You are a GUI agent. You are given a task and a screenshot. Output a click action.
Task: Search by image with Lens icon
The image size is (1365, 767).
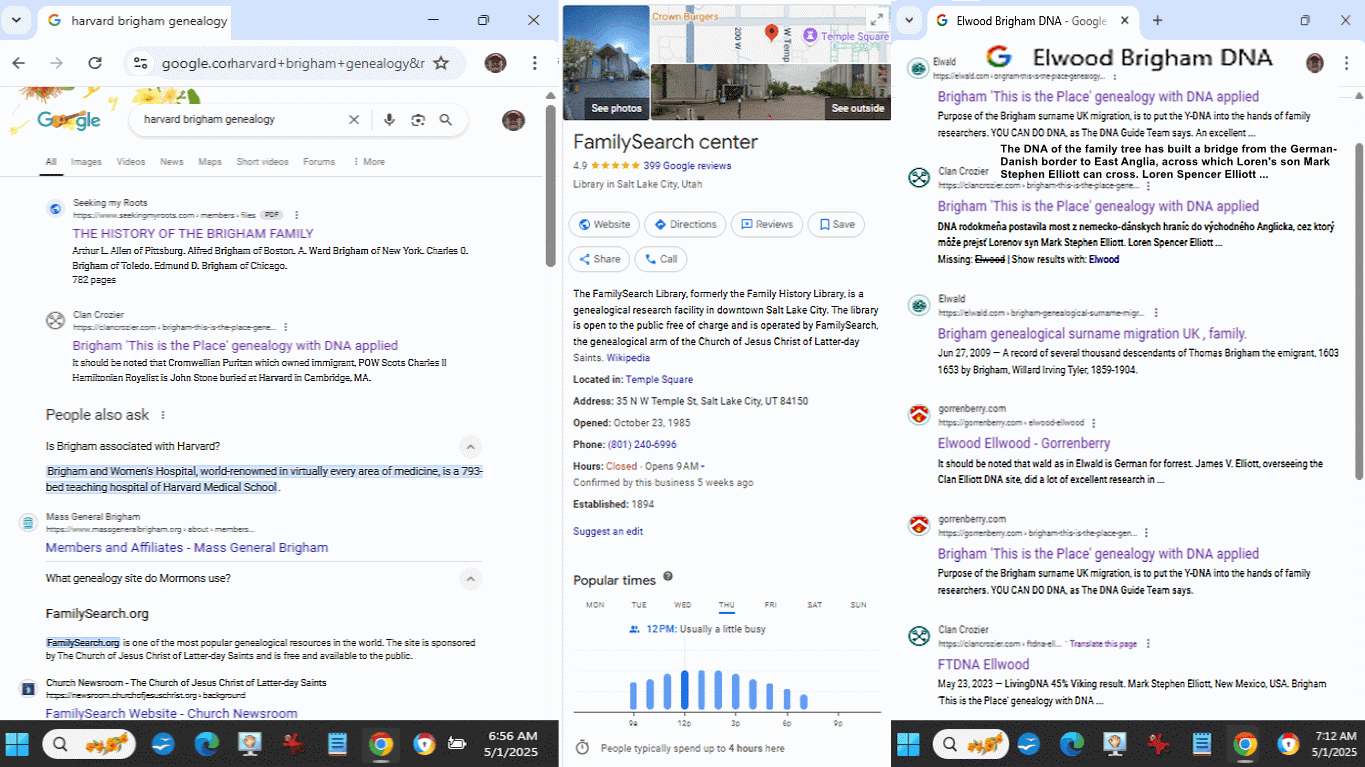click(x=418, y=120)
